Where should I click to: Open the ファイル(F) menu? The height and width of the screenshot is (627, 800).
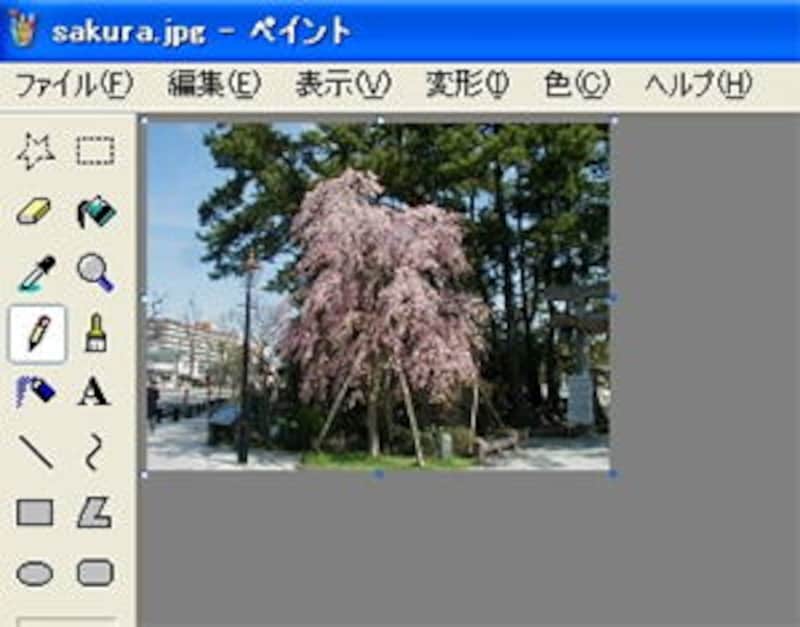pyautogui.click(x=74, y=84)
